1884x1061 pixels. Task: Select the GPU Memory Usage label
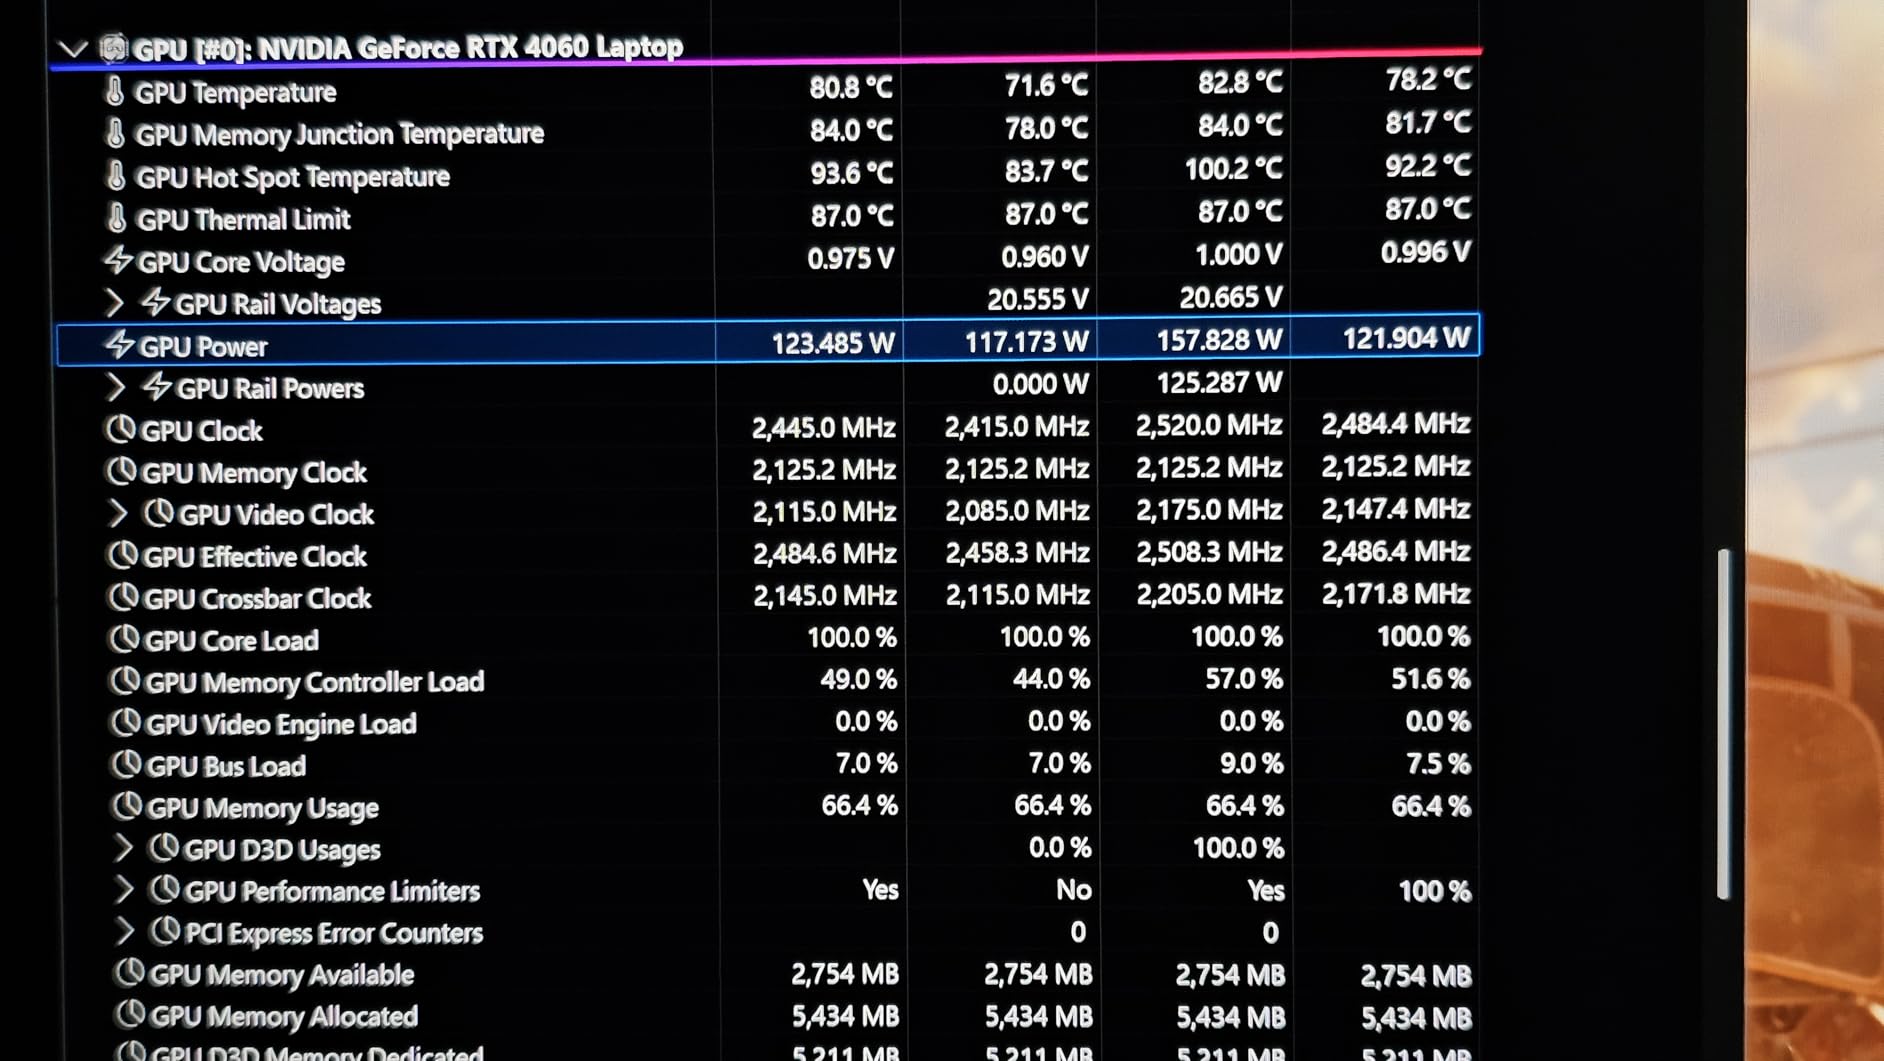click(263, 808)
